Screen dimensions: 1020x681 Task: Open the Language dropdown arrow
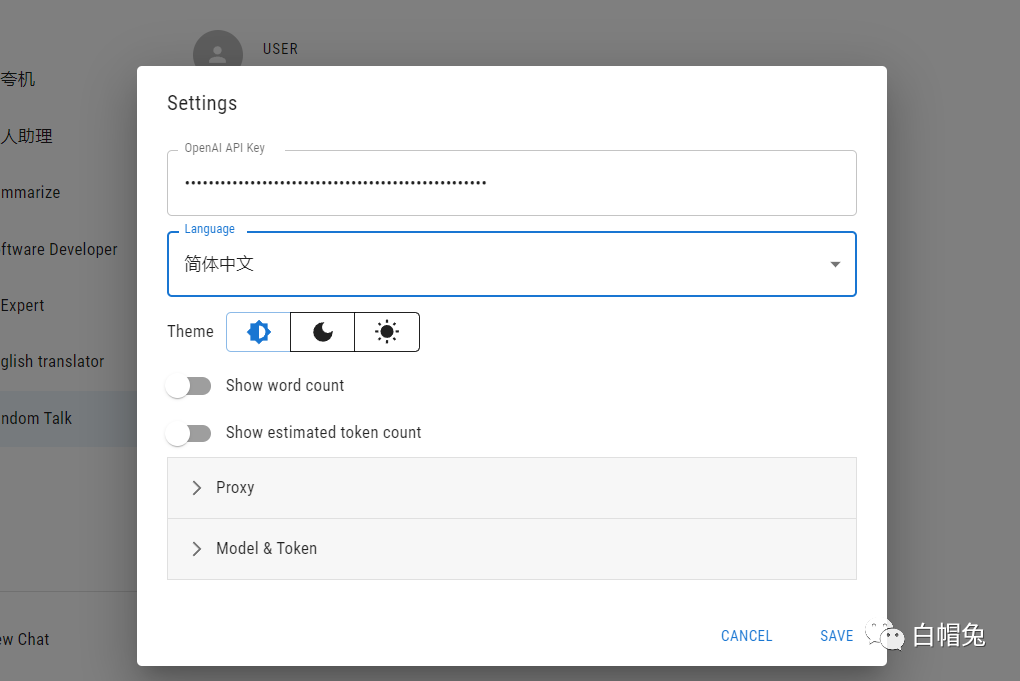[x=835, y=264]
